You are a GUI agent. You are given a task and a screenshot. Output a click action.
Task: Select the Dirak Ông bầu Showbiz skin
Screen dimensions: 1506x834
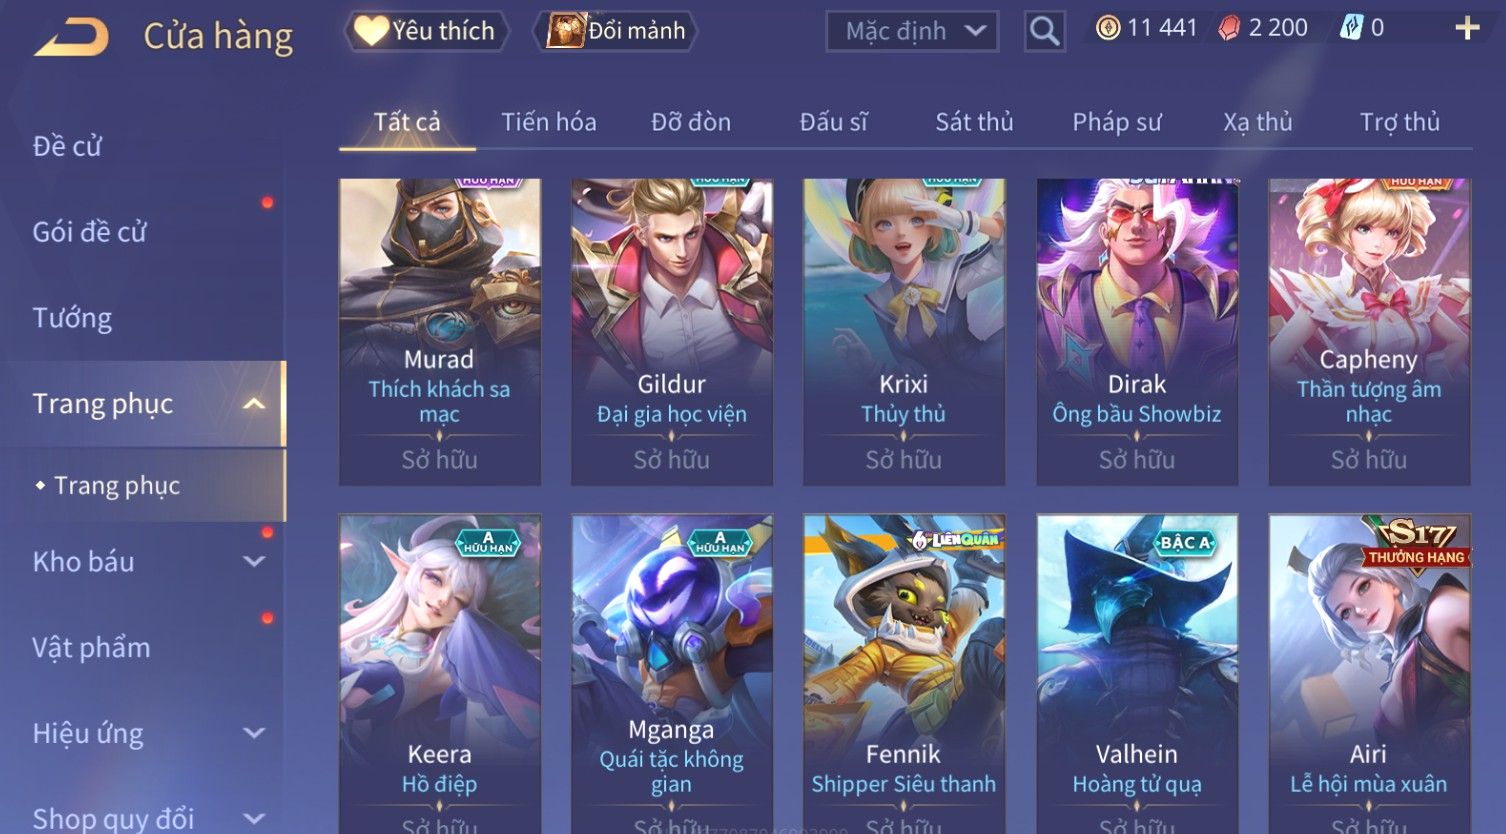[1137, 332]
